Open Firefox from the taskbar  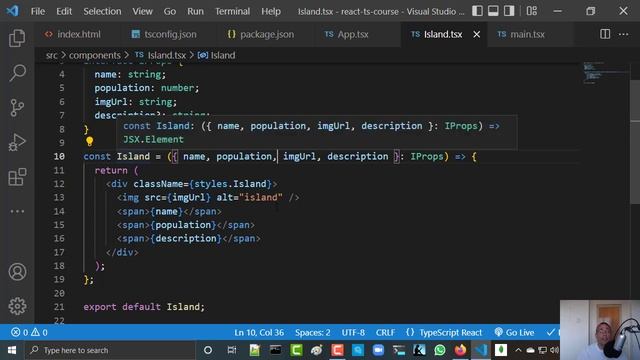(x=460, y=350)
